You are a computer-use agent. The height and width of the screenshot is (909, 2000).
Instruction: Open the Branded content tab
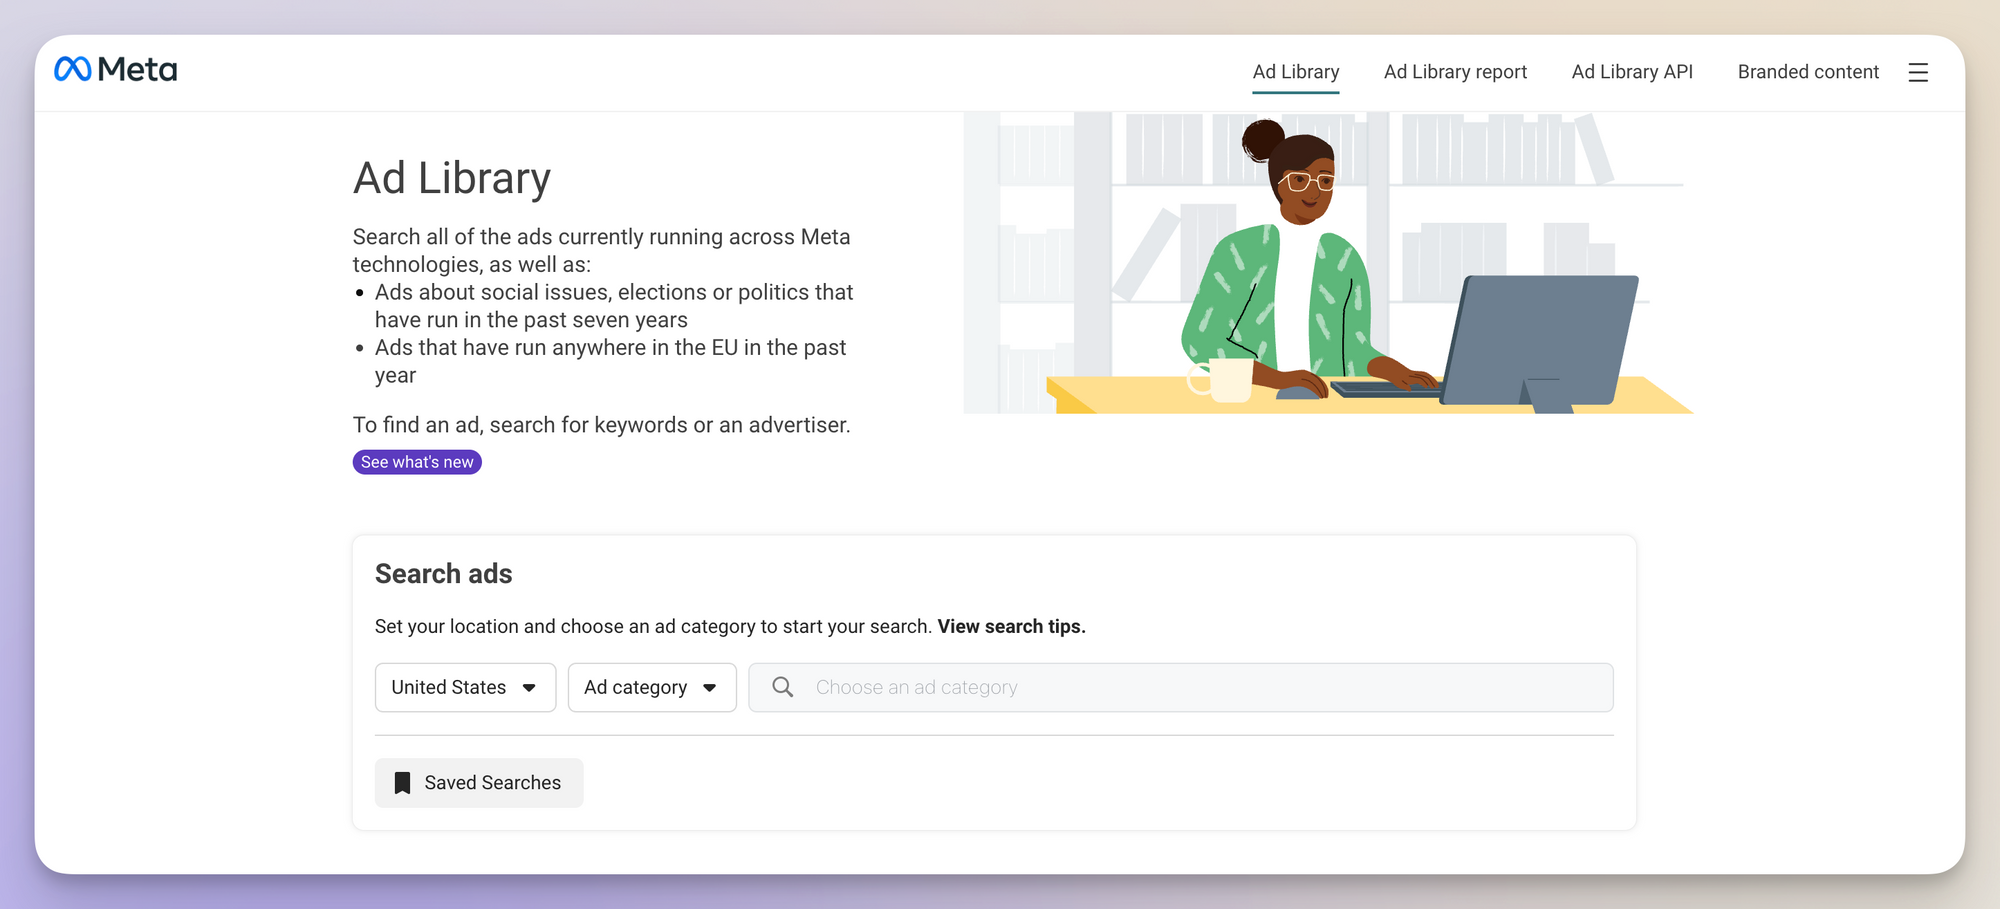[x=1808, y=72]
